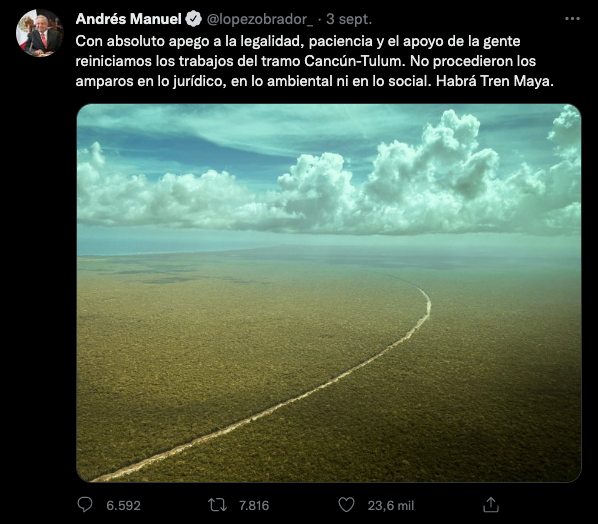598x524 pixels.
Task: Click the 6.592 replies count
Action: point(124,506)
